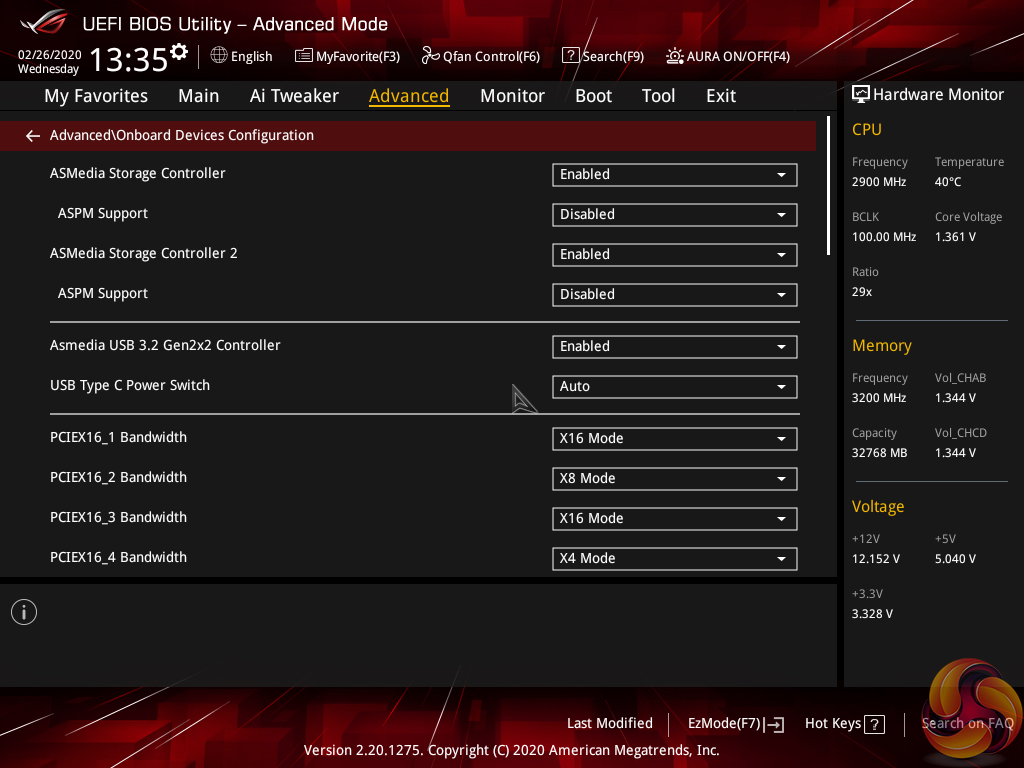Open PCIEX16_4 Bandwidth dropdown
The height and width of the screenshot is (768, 1024).
pos(674,558)
